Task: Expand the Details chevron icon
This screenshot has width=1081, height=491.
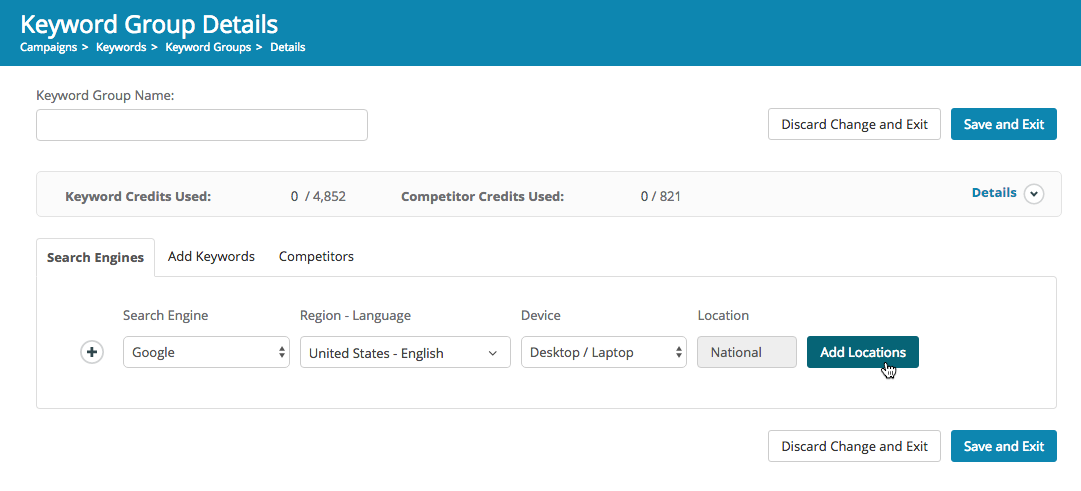Action: pos(1033,194)
